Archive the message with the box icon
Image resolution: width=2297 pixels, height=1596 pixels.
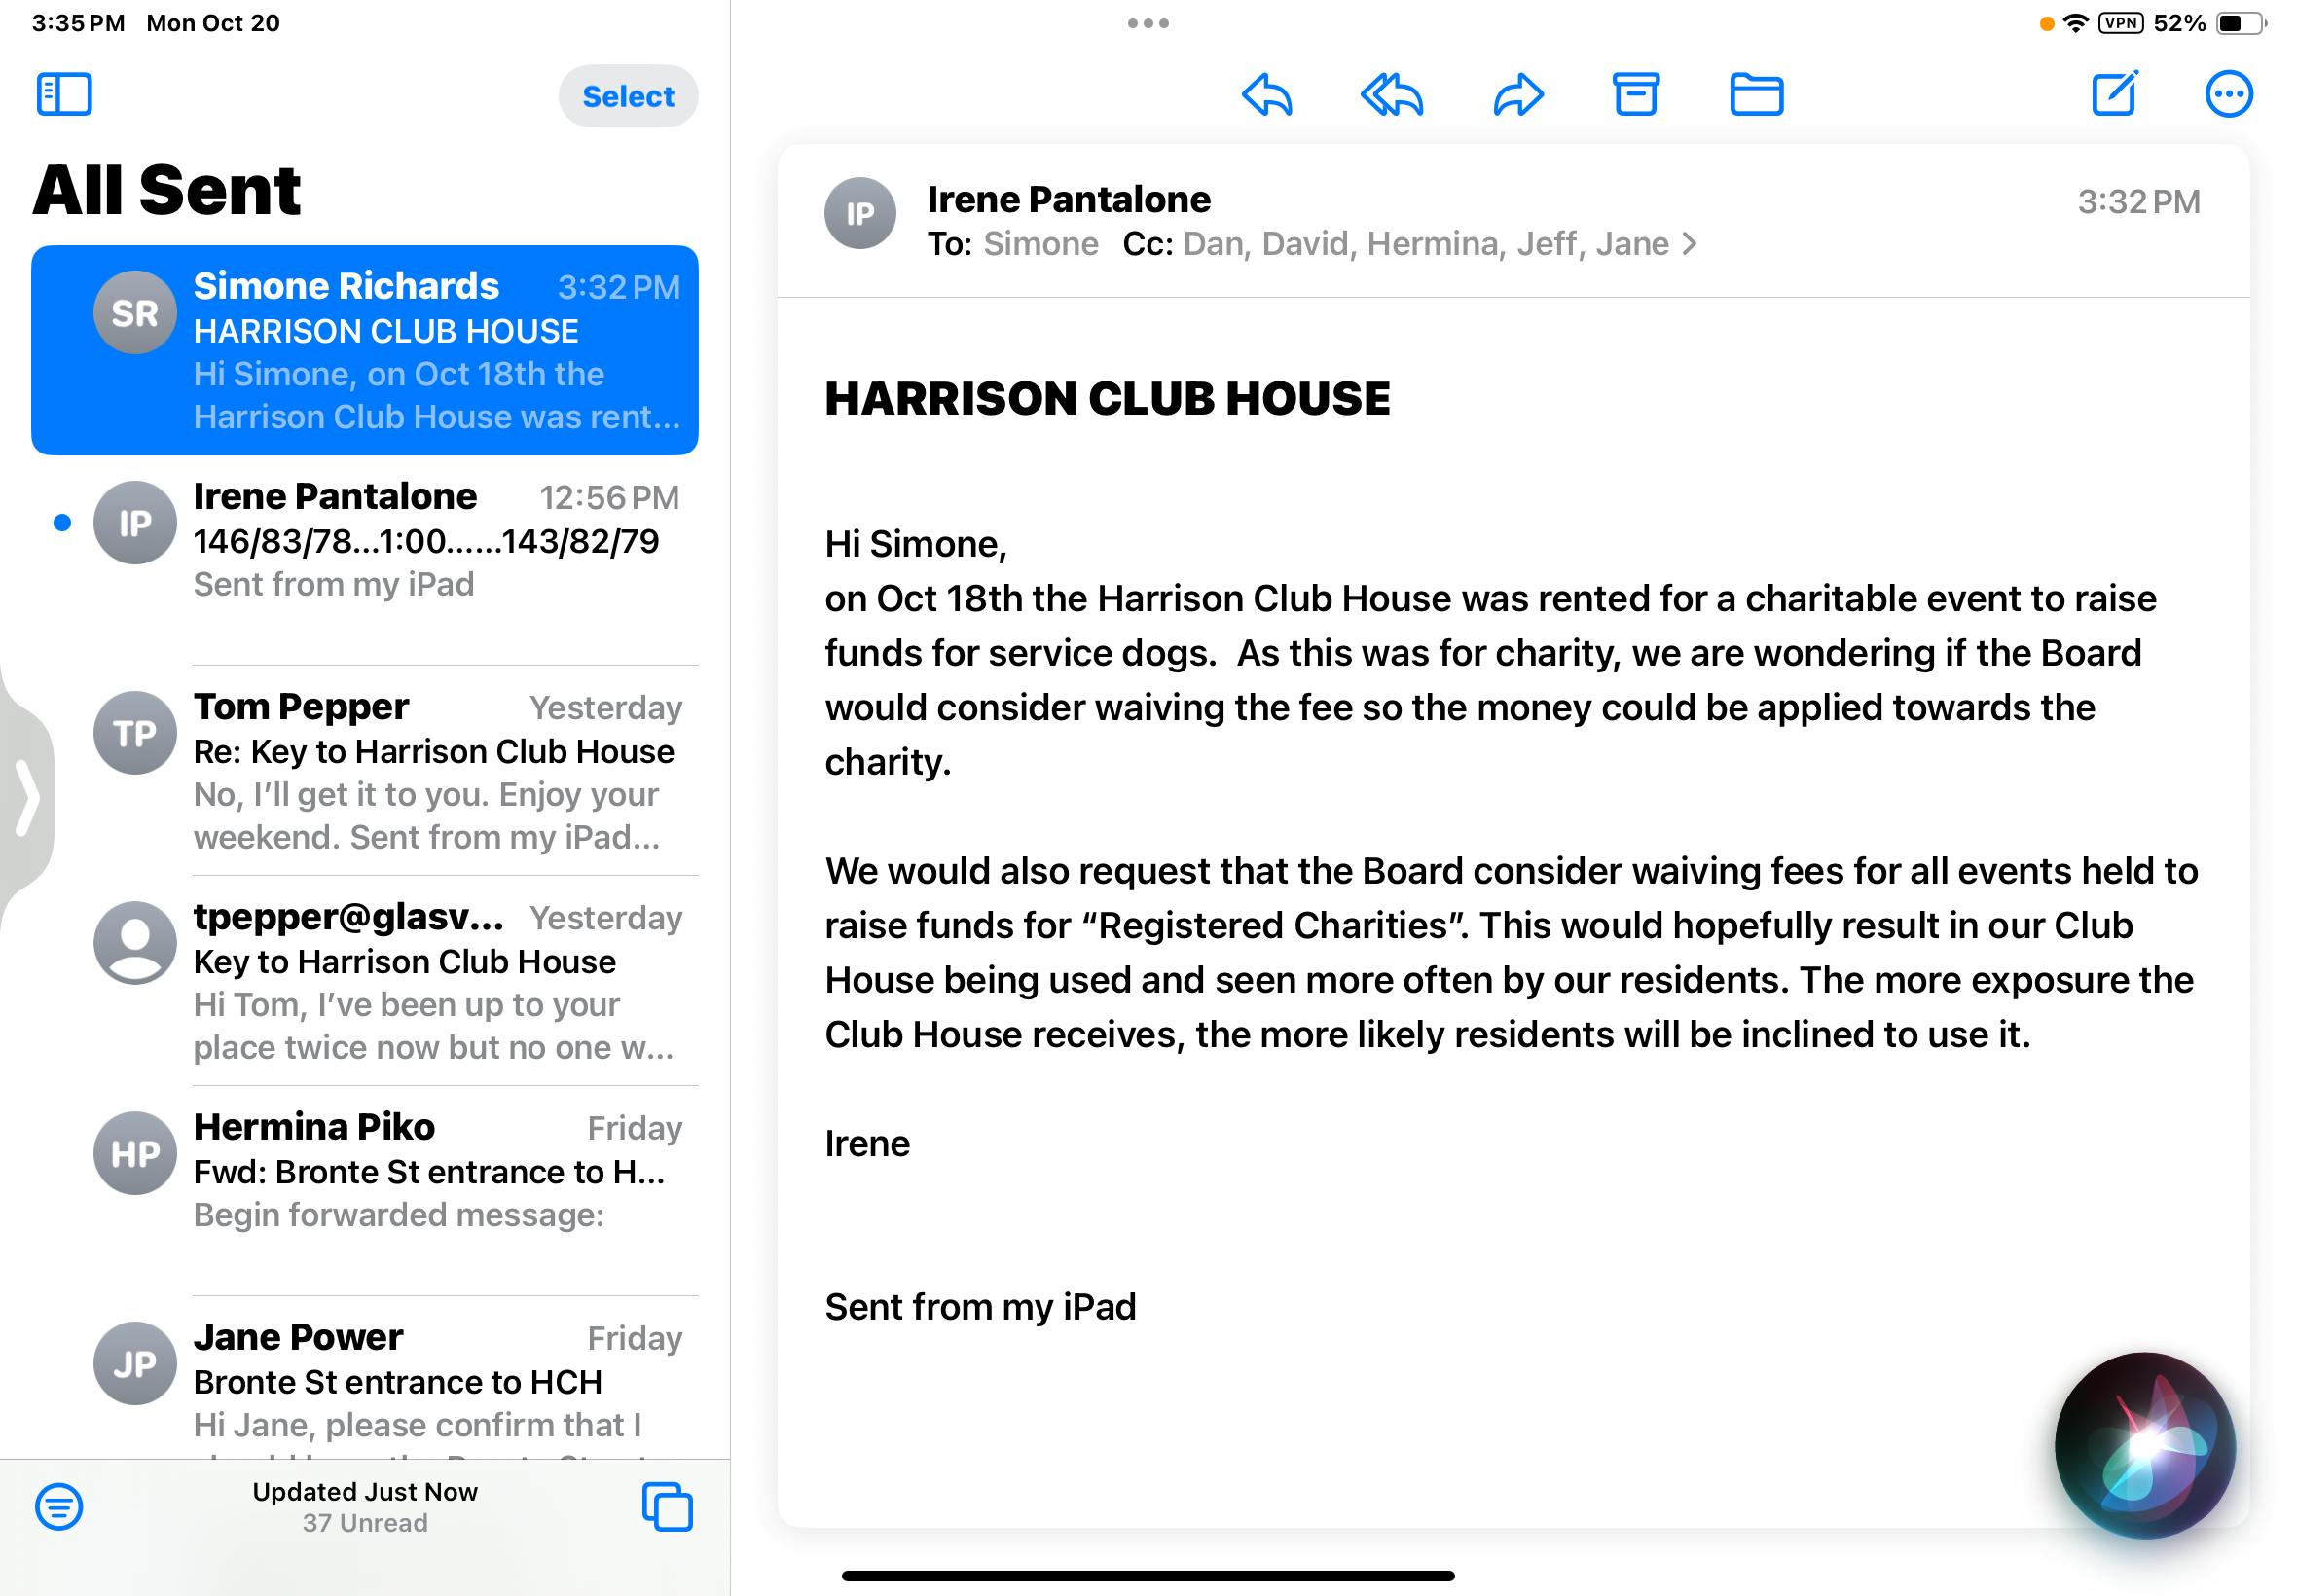[x=1635, y=96]
